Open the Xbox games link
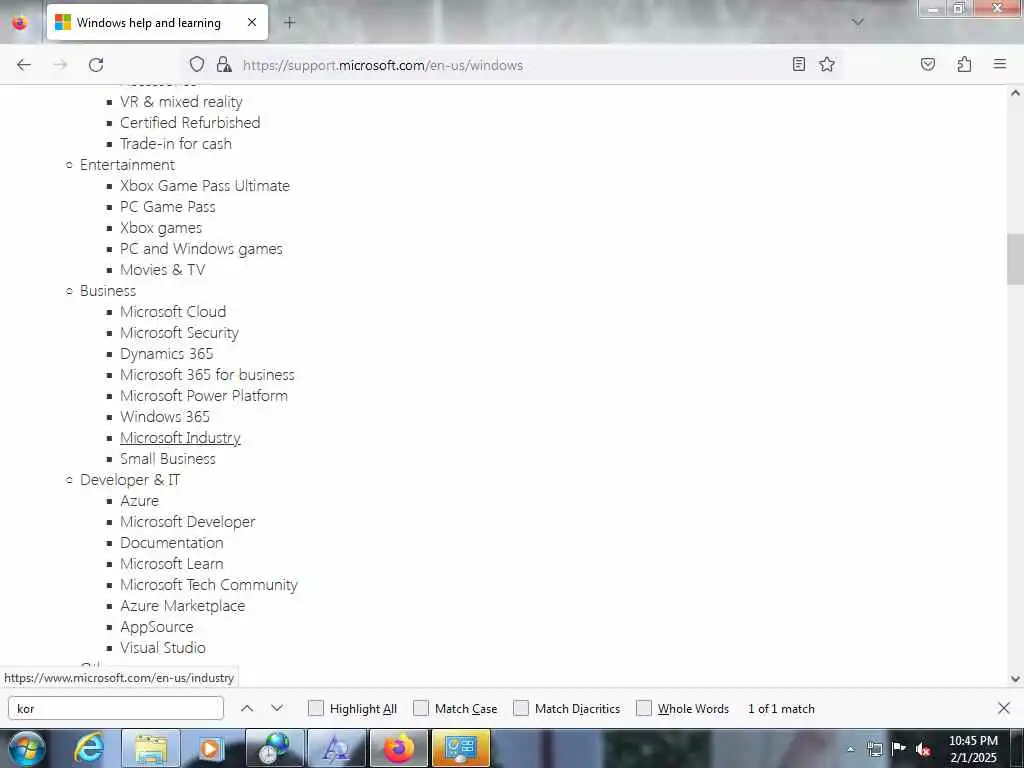 point(161,228)
